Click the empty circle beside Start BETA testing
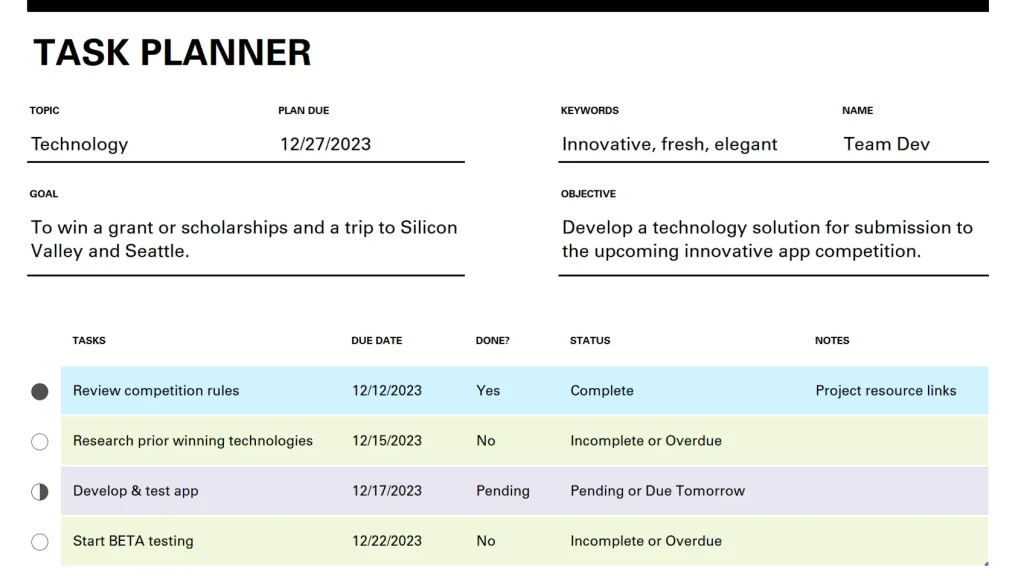This screenshot has height=576, width=1024. tap(40, 542)
